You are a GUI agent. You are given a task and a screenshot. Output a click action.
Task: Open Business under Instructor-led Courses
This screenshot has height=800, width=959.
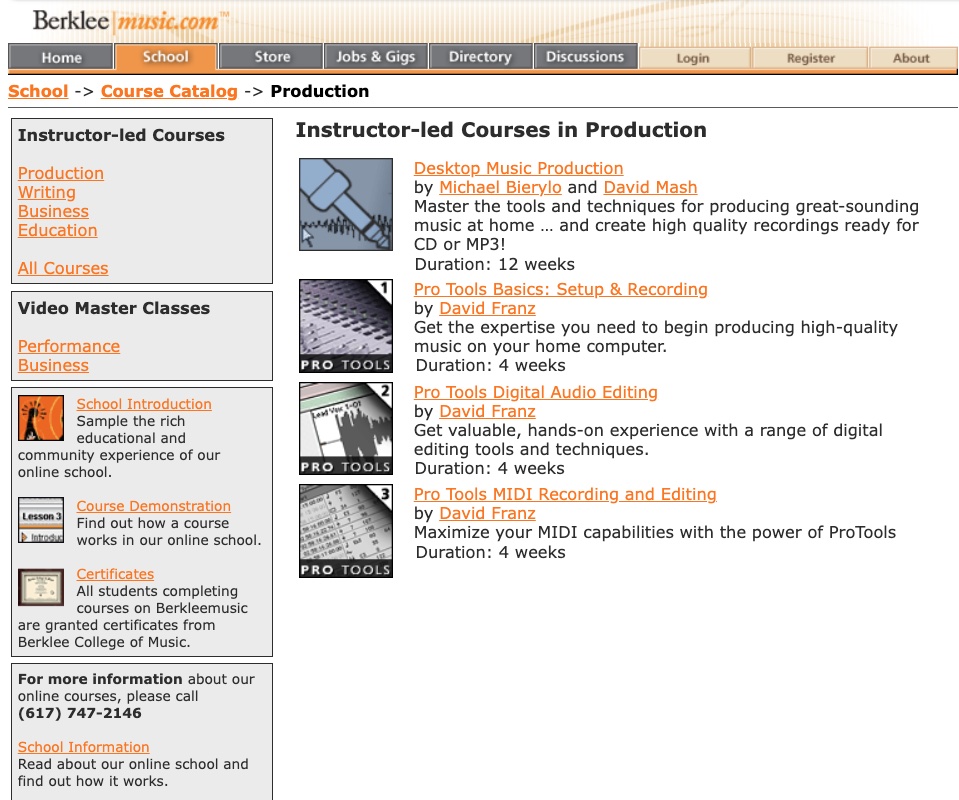click(53, 211)
